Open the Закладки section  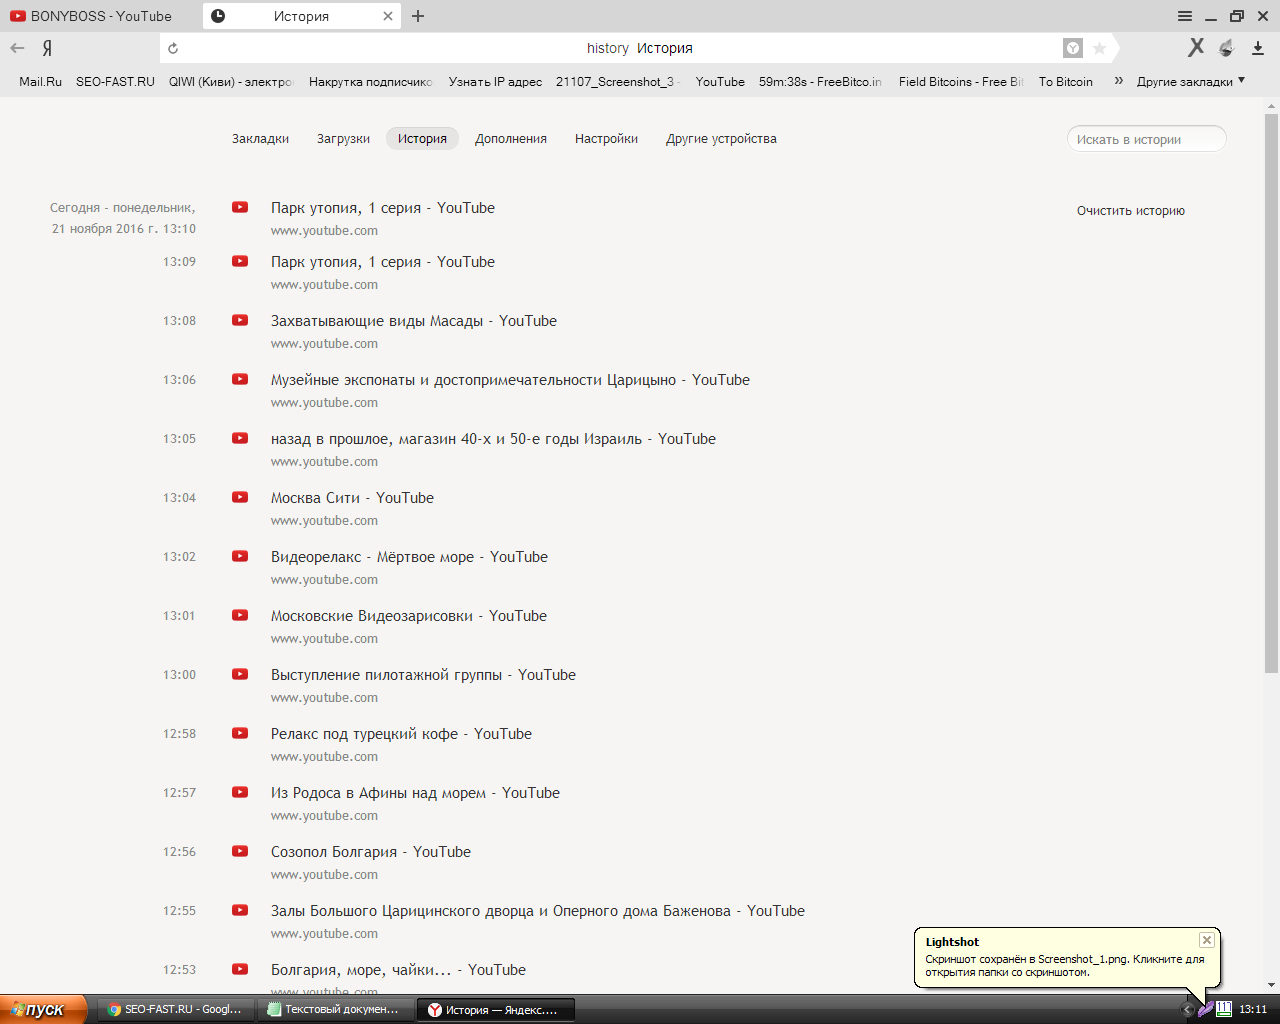point(260,139)
